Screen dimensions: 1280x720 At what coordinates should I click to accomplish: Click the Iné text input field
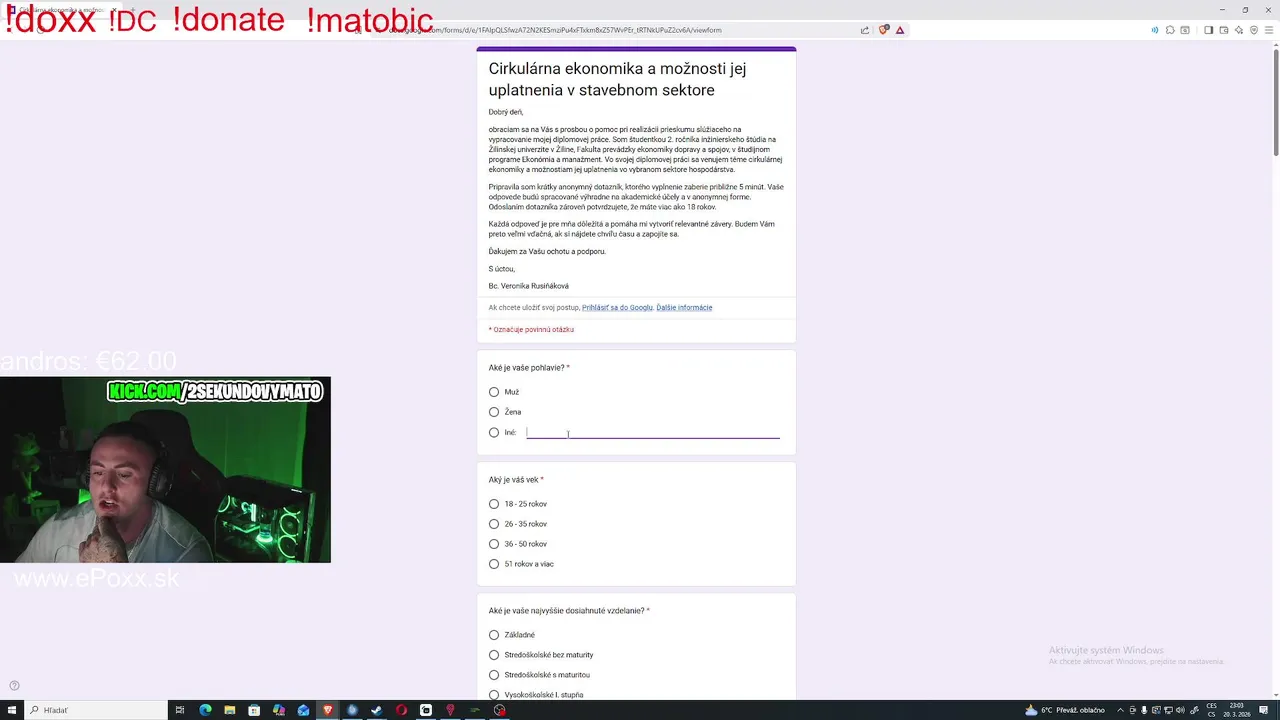(653, 433)
